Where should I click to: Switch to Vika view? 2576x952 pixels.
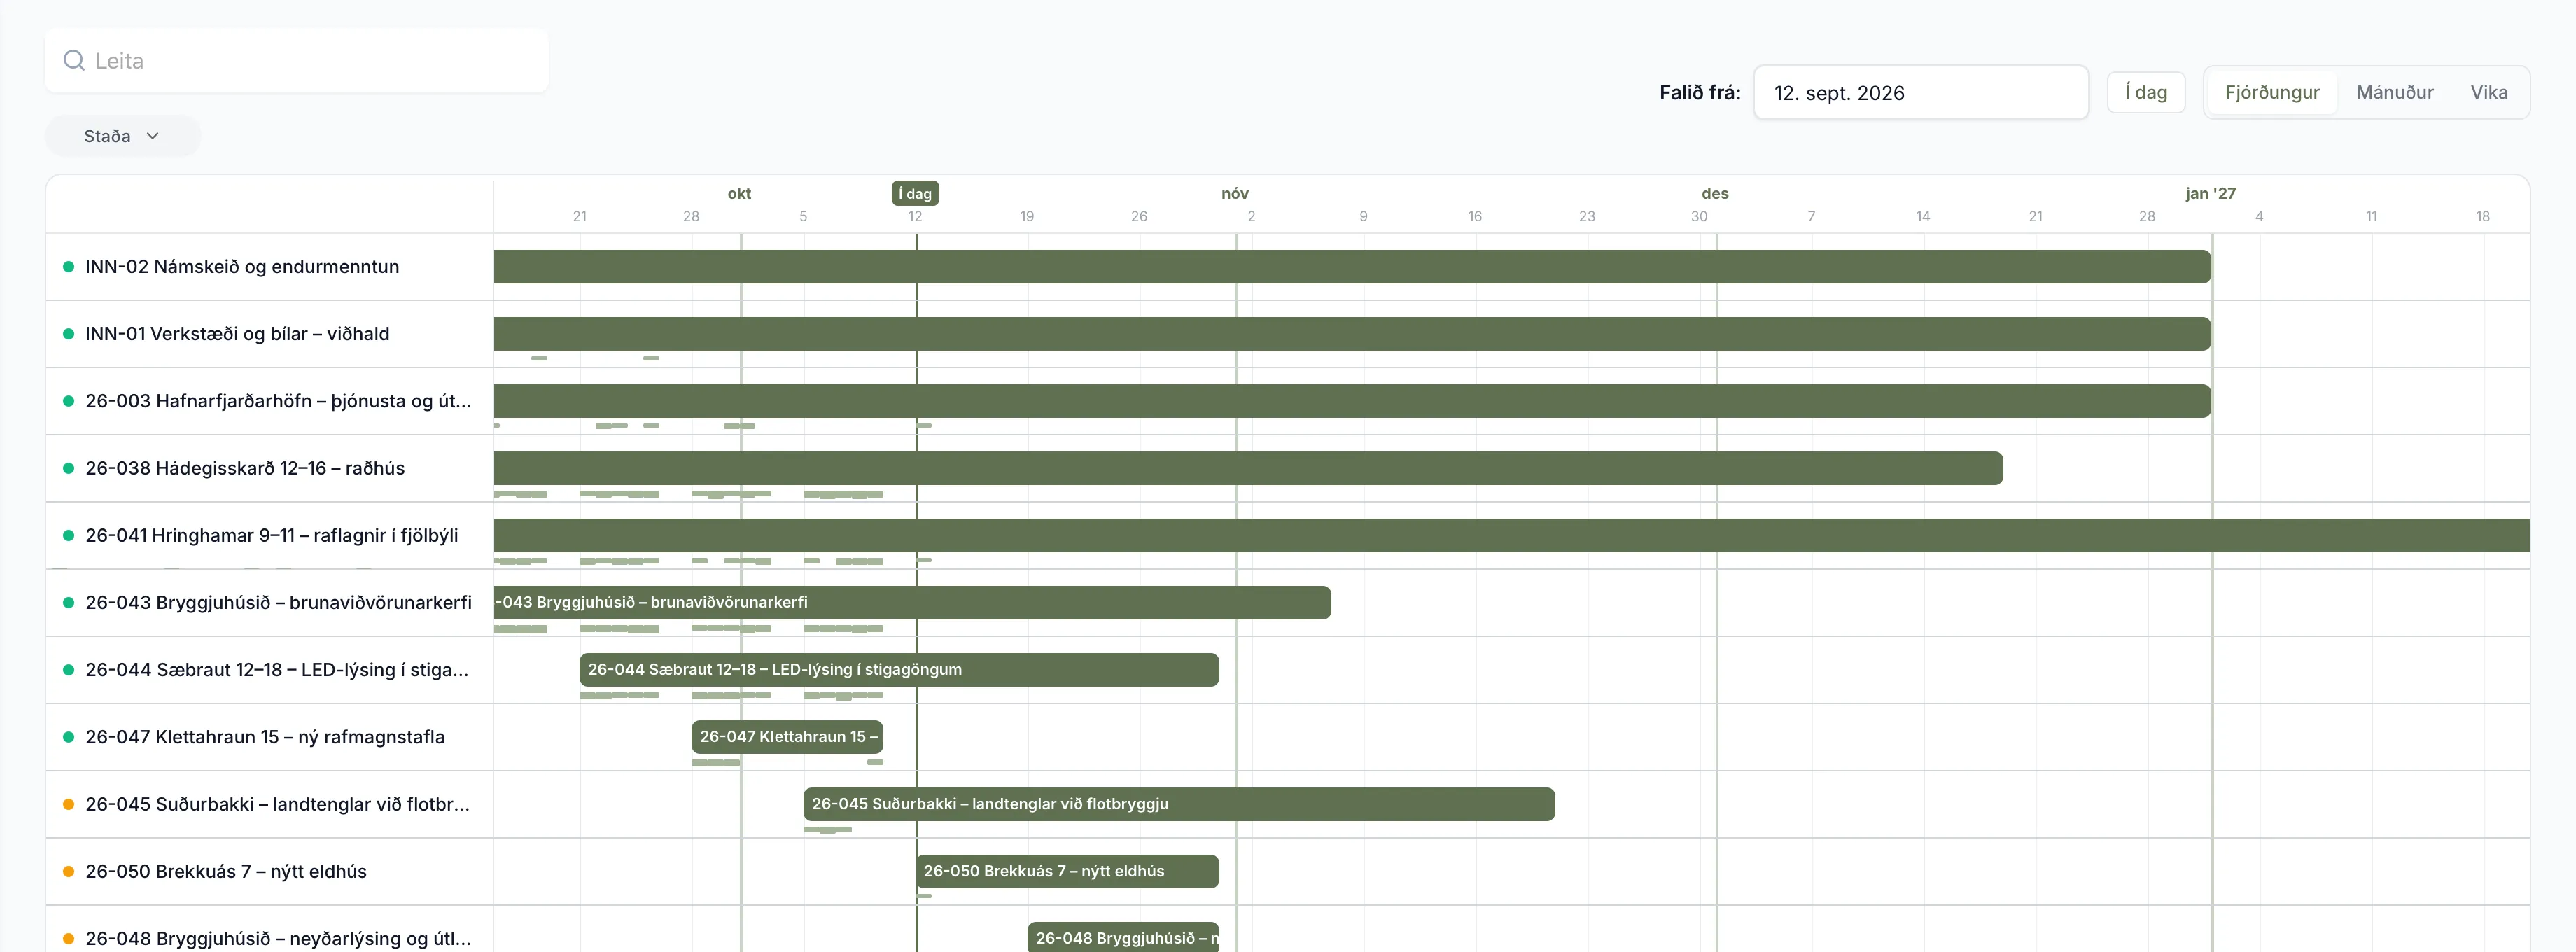[x=2489, y=92]
